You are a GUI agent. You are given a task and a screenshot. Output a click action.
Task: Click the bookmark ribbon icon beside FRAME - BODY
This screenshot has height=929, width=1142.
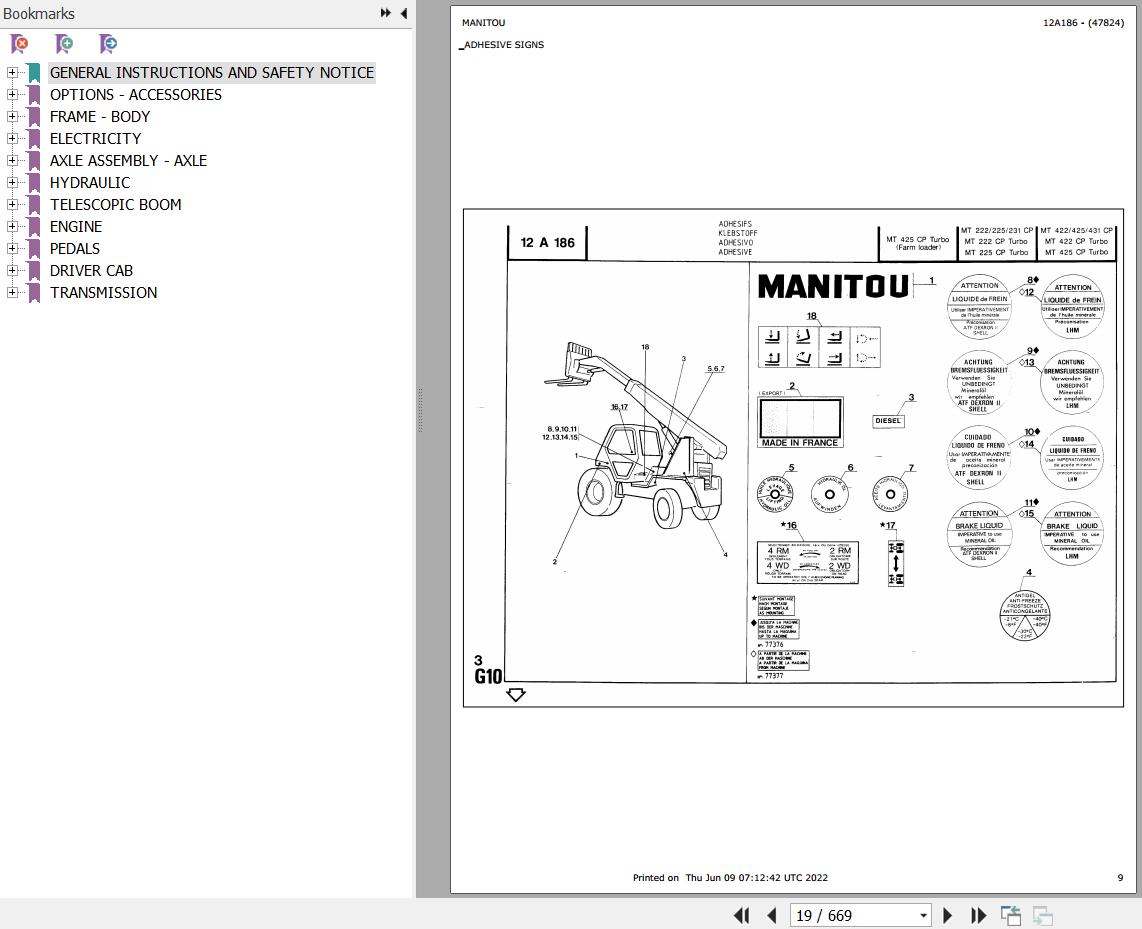pos(34,117)
